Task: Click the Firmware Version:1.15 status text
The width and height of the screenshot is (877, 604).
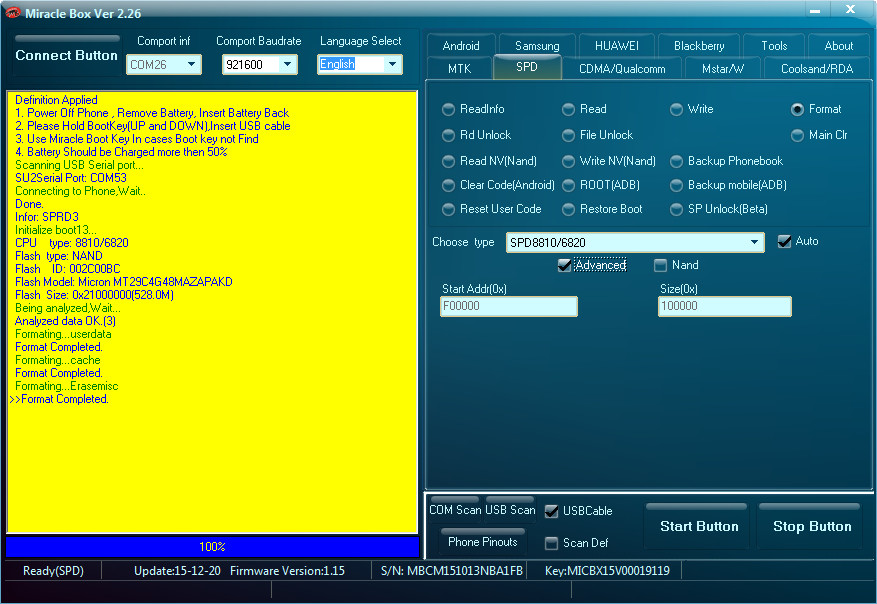Action: pyautogui.click(x=287, y=571)
